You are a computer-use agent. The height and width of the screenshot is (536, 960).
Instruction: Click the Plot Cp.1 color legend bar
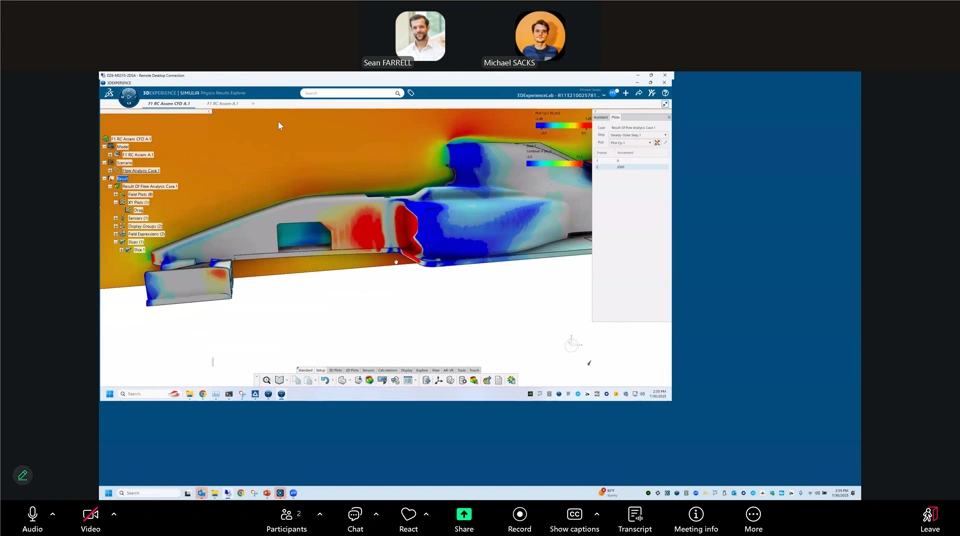point(563,126)
